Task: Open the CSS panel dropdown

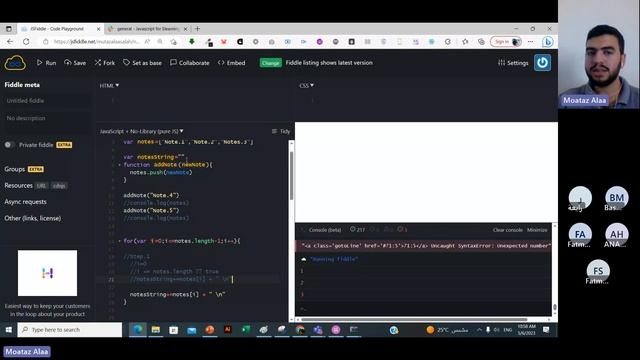Action: coord(307,85)
